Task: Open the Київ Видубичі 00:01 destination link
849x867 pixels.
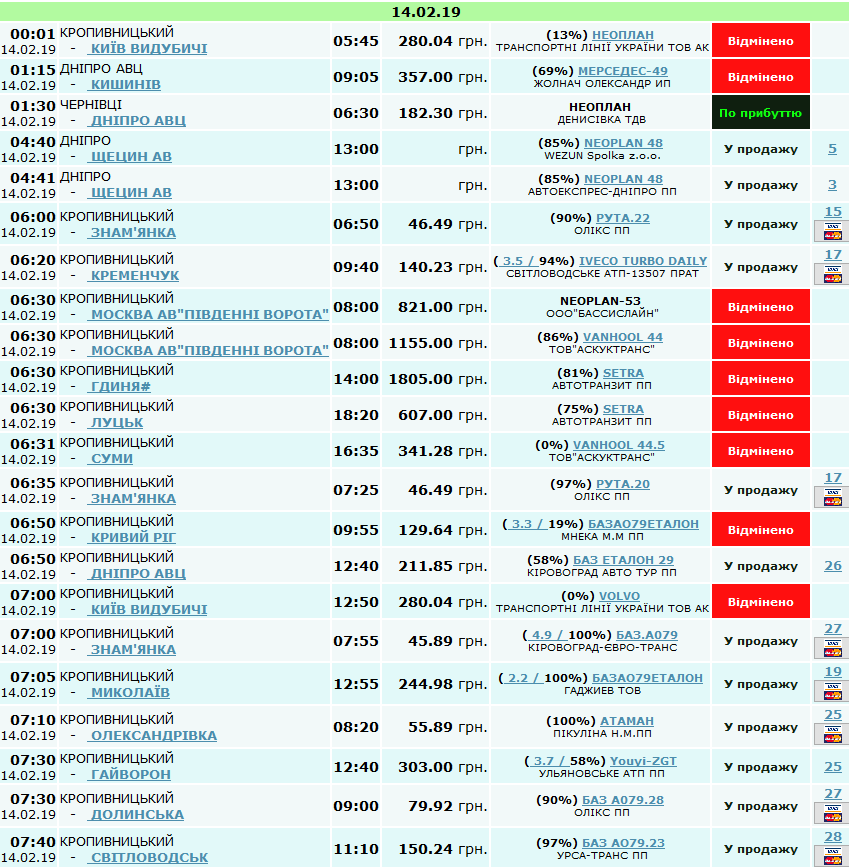Action: [x=148, y=49]
